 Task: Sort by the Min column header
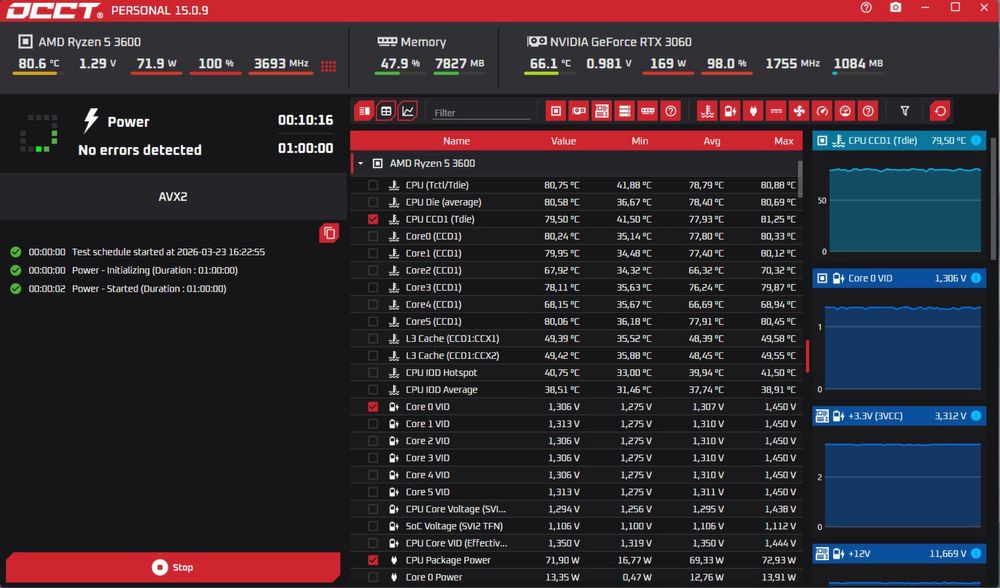tap(640, 141)
